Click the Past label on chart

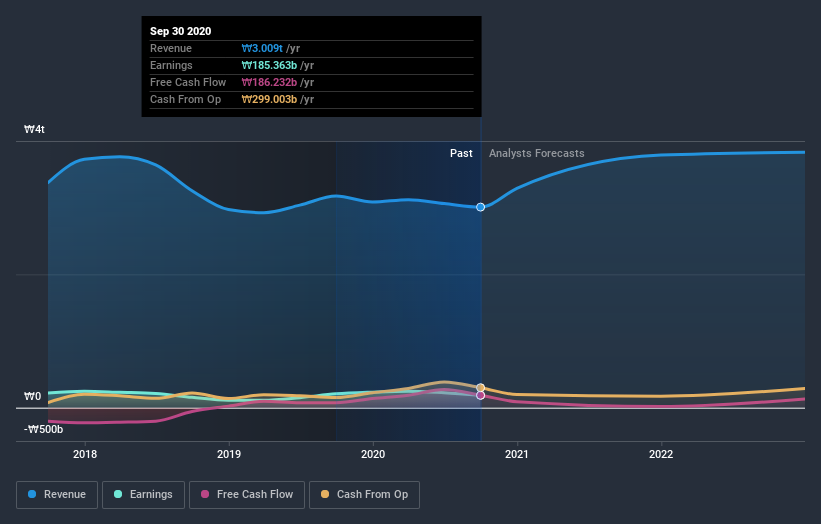pos(461,153)
